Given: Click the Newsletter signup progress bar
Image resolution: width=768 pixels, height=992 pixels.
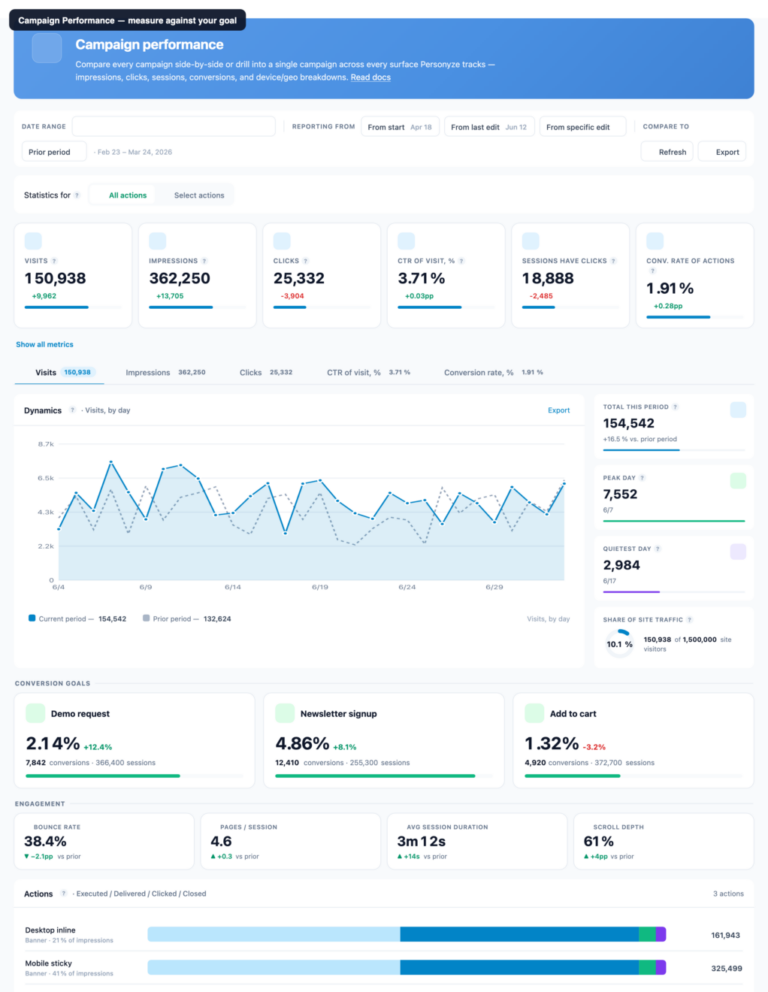Looking at the screenshot, I should [384, 776].
